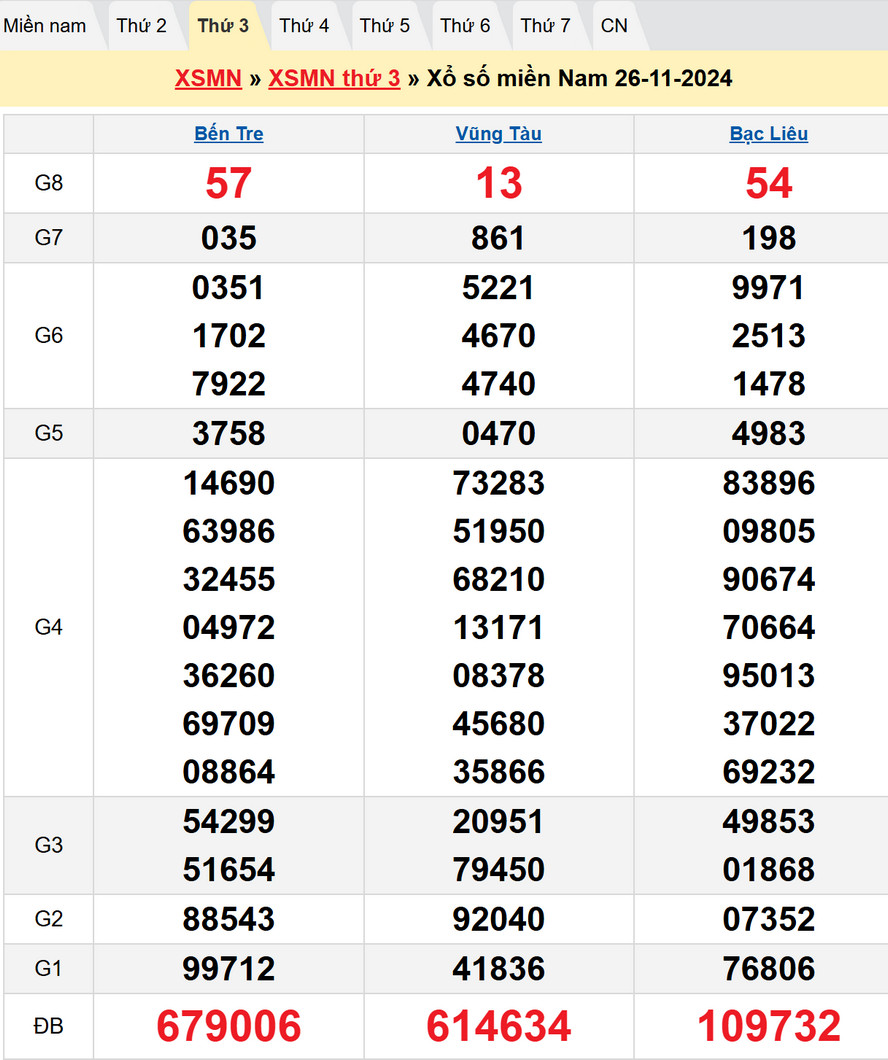Go to the Thứ 4 tab

[x=304, y=26]
